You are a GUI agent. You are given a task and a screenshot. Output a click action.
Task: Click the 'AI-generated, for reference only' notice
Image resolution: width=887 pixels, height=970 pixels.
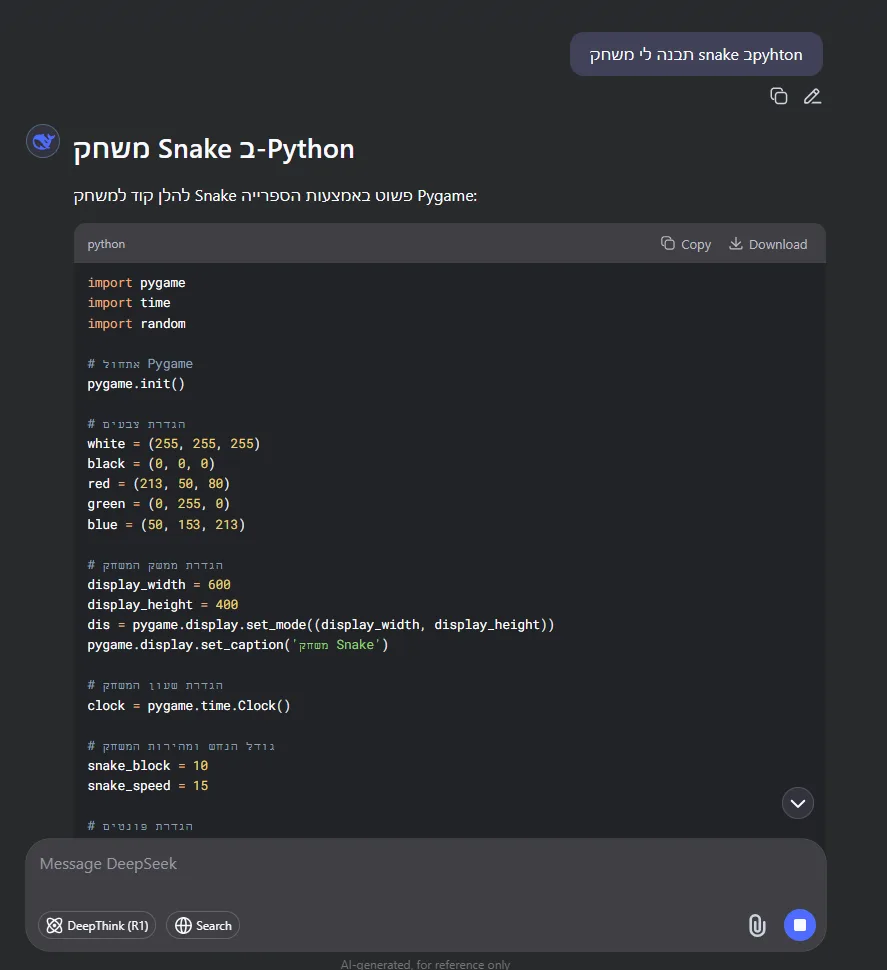tap(426, 964)
